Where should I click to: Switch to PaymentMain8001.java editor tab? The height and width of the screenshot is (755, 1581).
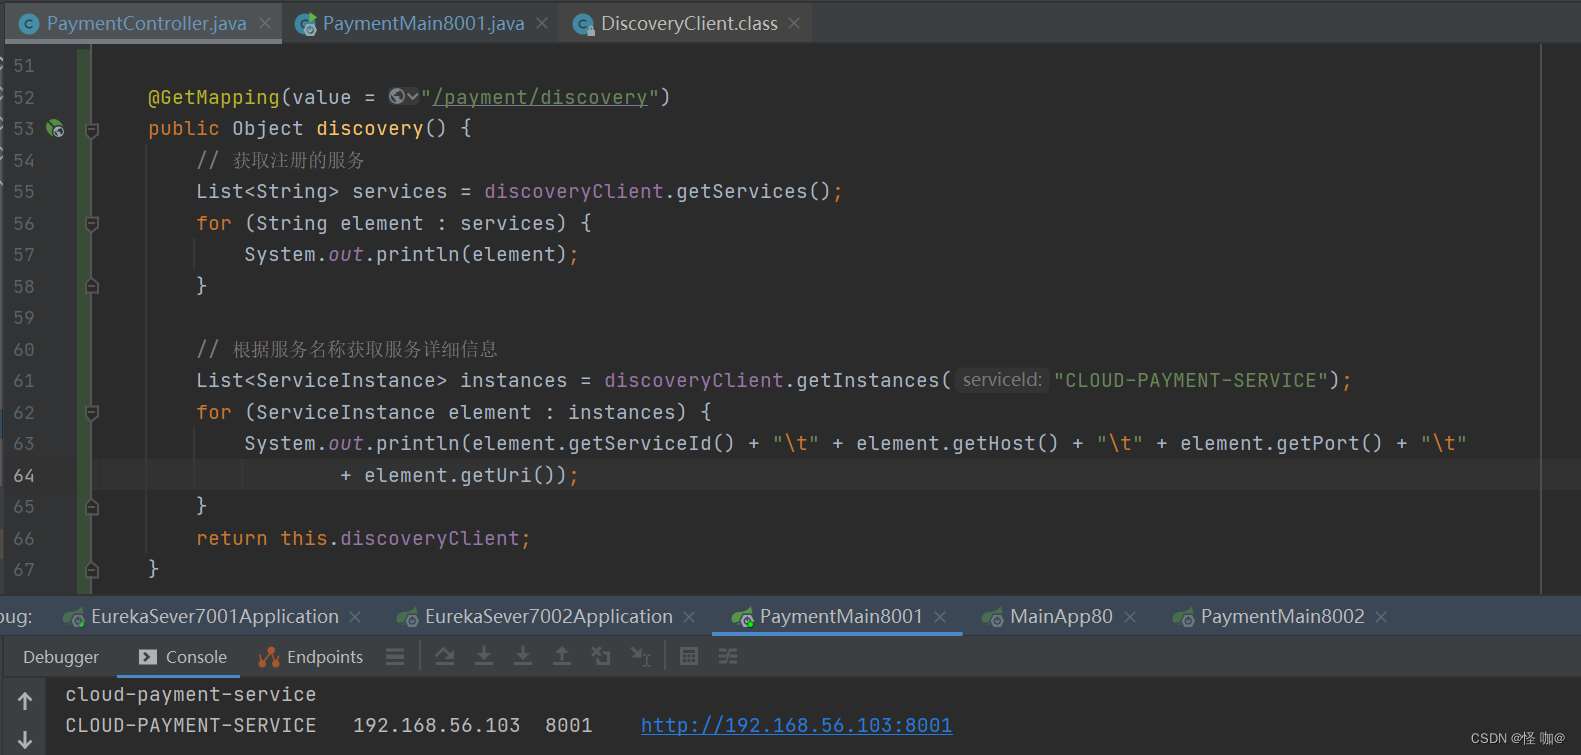pyautogui.click(x=423, y=23)
